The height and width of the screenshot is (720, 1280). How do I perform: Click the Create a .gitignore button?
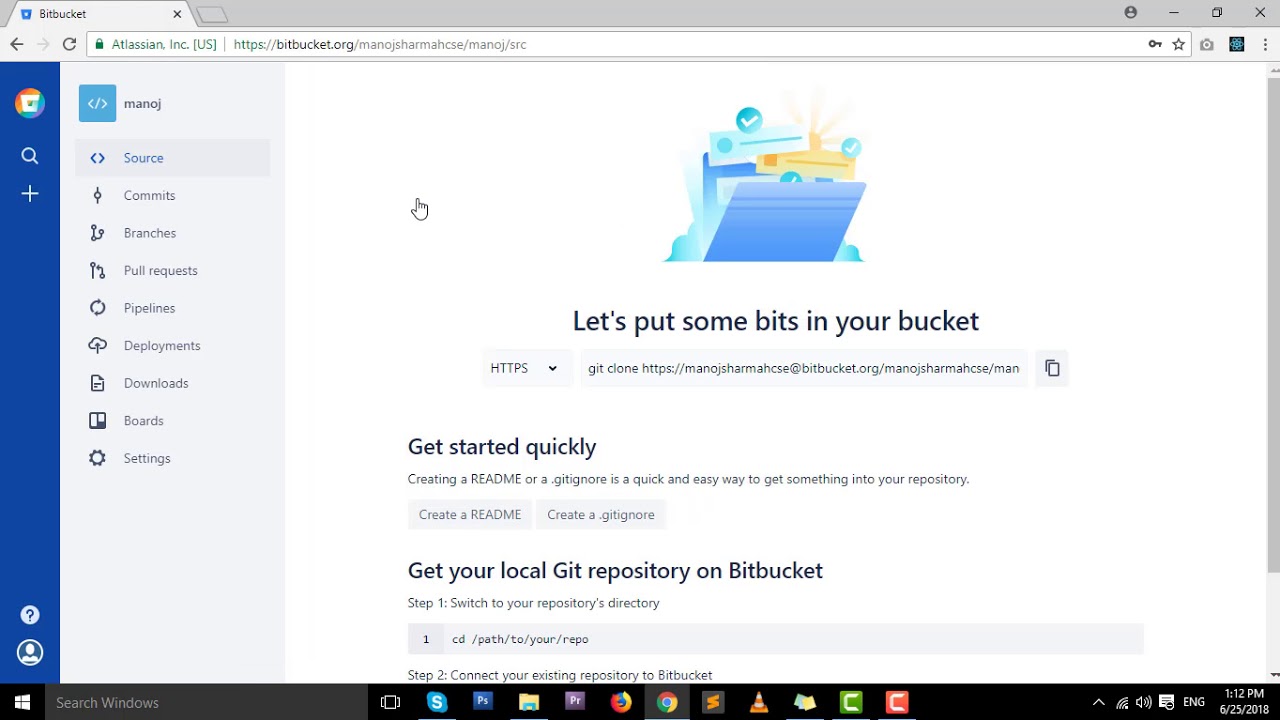(601, 514)
